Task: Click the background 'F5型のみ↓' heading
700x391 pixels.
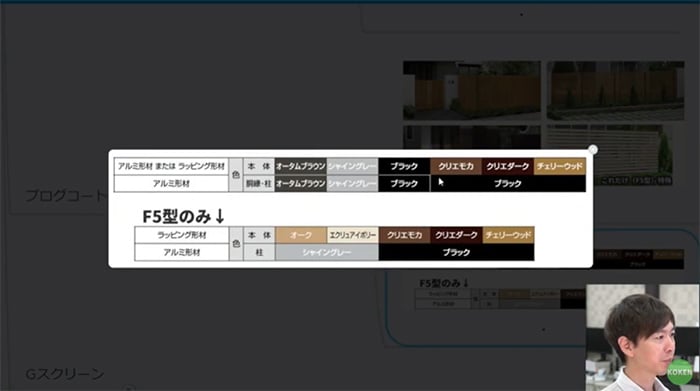Action: click(444, 283)
